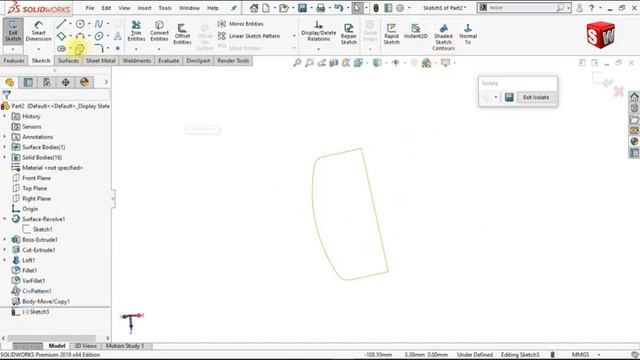640x360 pixels.
Task: Open the Tools menu
Action: click(x=165, y=8)
